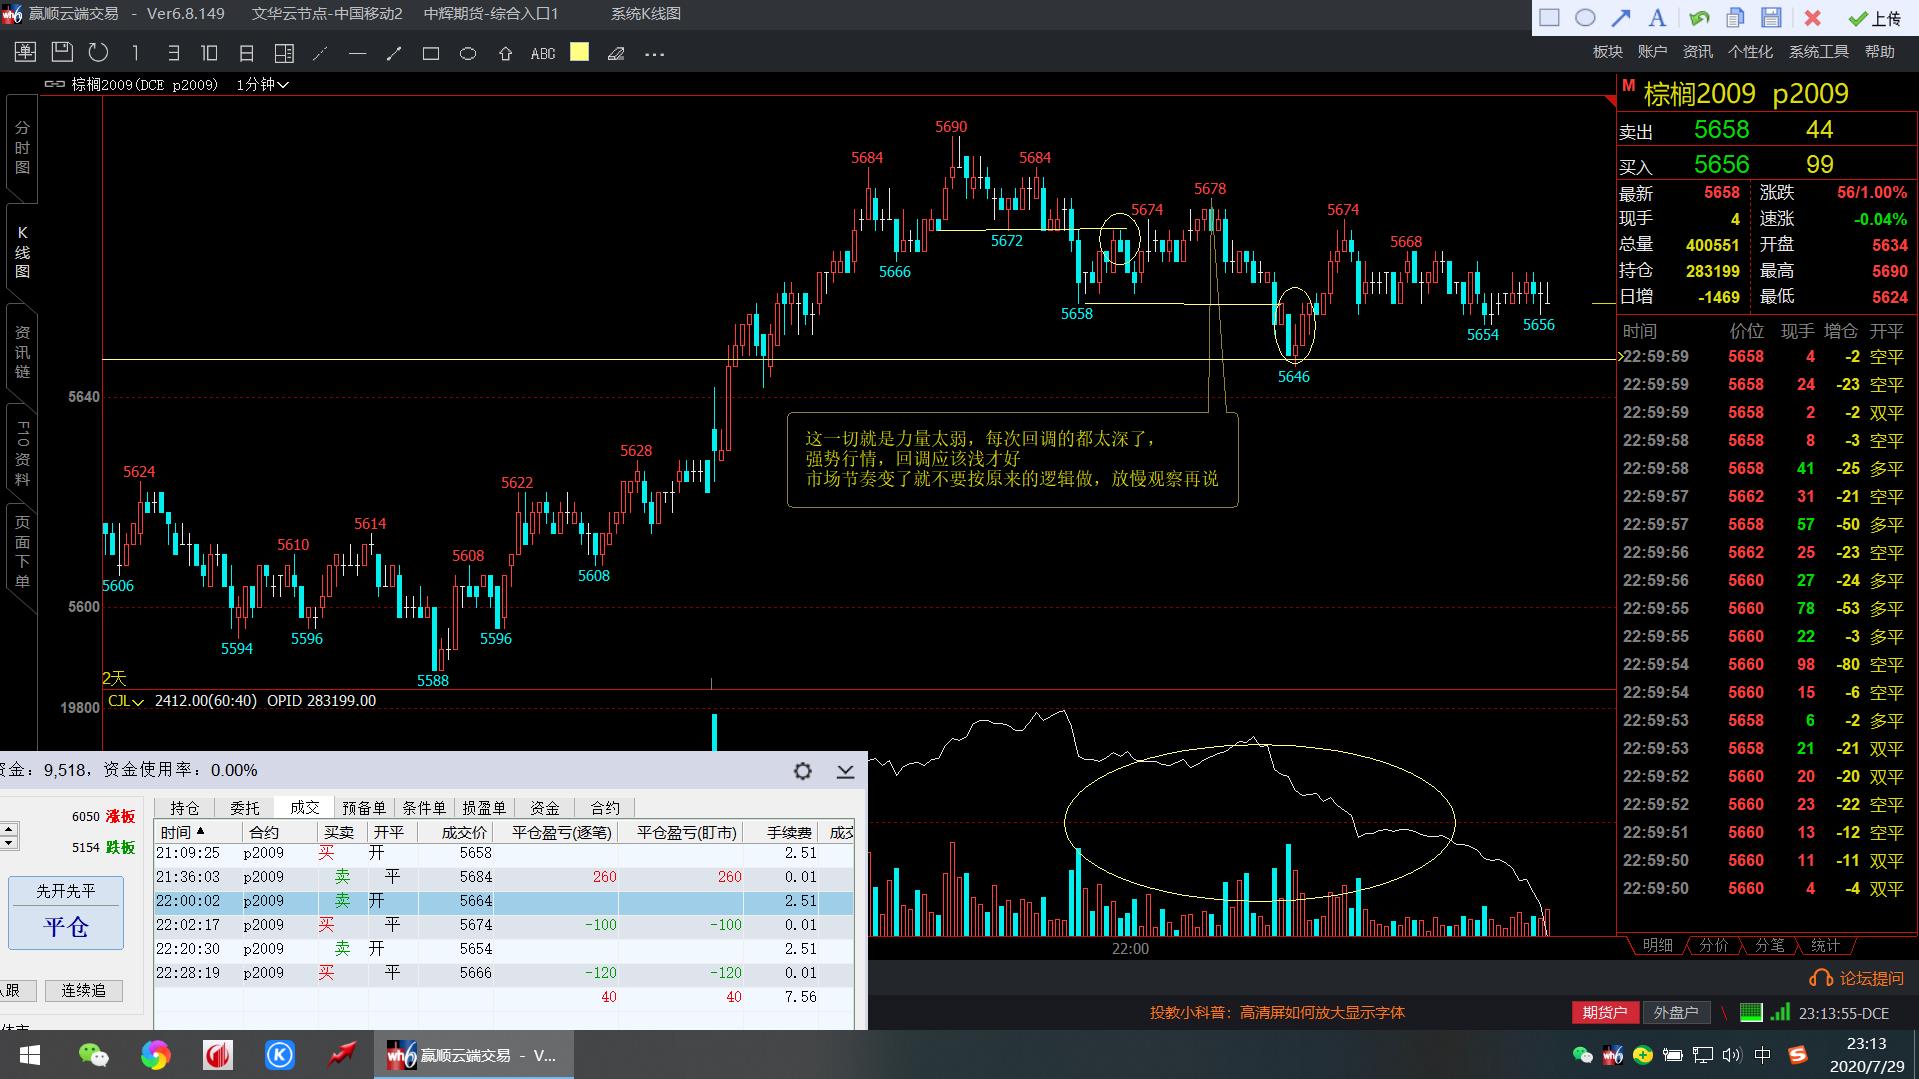Viewport: 1919px width, 1079px height.
Task: Click the 论坛提问 forum link
Action: pyautogui.click(x=1858, y=979)
